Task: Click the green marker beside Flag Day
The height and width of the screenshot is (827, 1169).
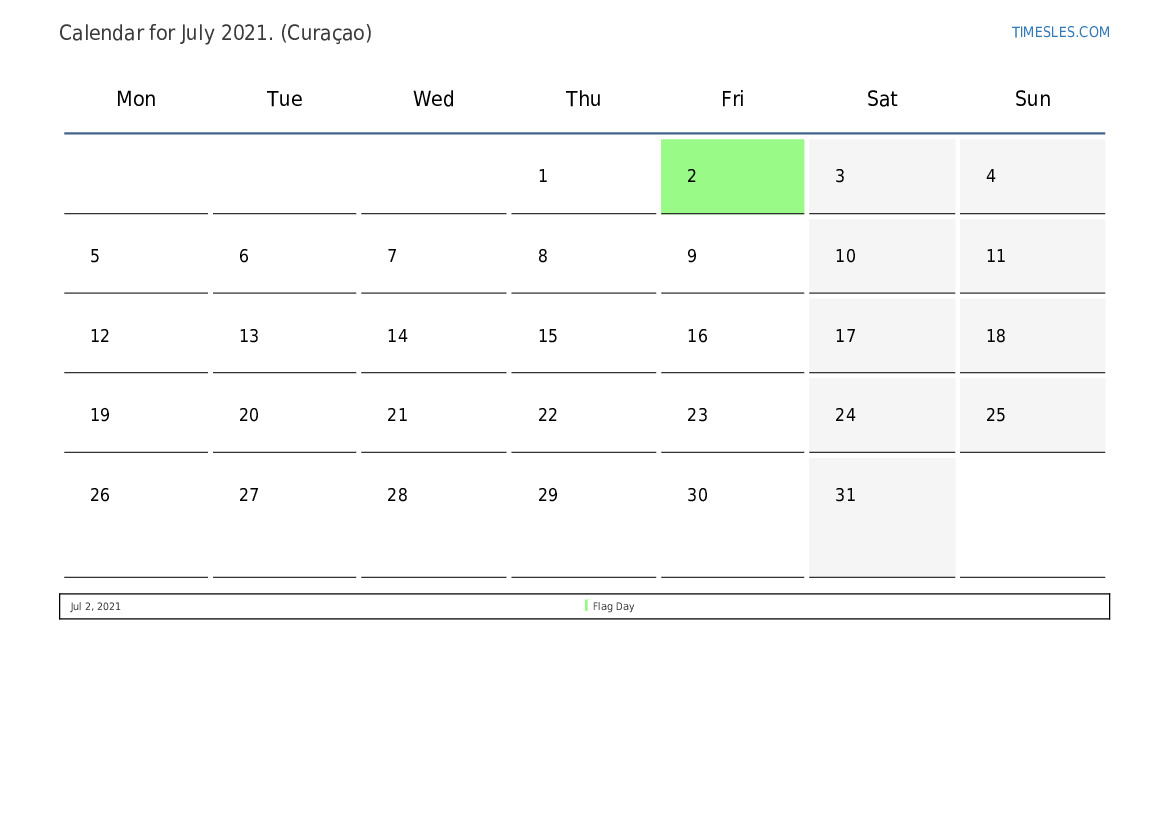Action: [x=586, y=606]
